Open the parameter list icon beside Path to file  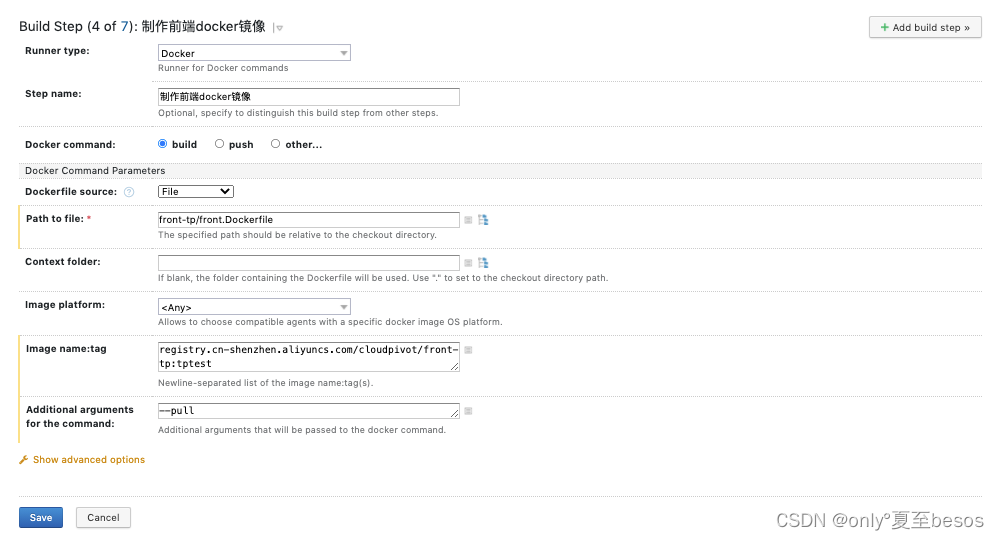coord(468,220)
